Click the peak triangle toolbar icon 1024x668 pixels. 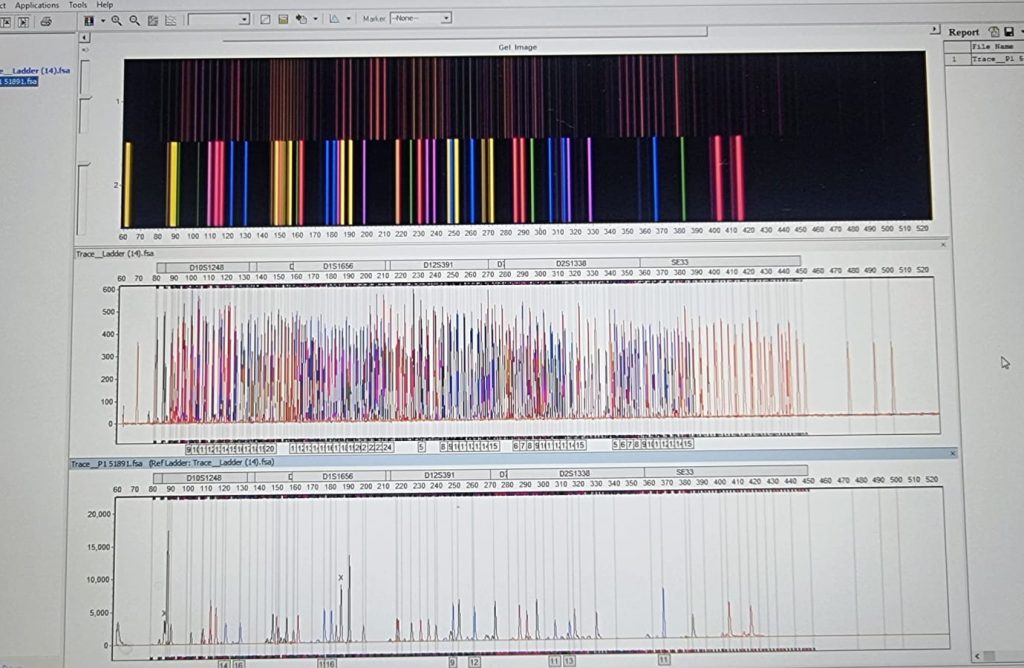pyautogui.click(x=334, y=19)
